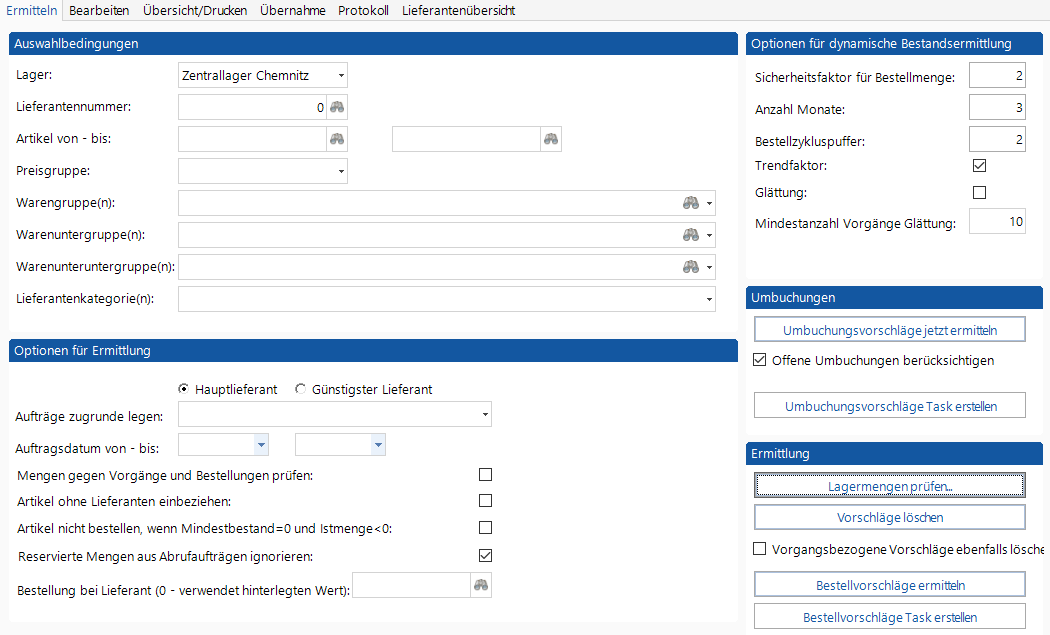Viewport: 1050px width, 635px height.
Task: Click the 'Anzahl Monate' input field
Action: click(x=997, y=107)
